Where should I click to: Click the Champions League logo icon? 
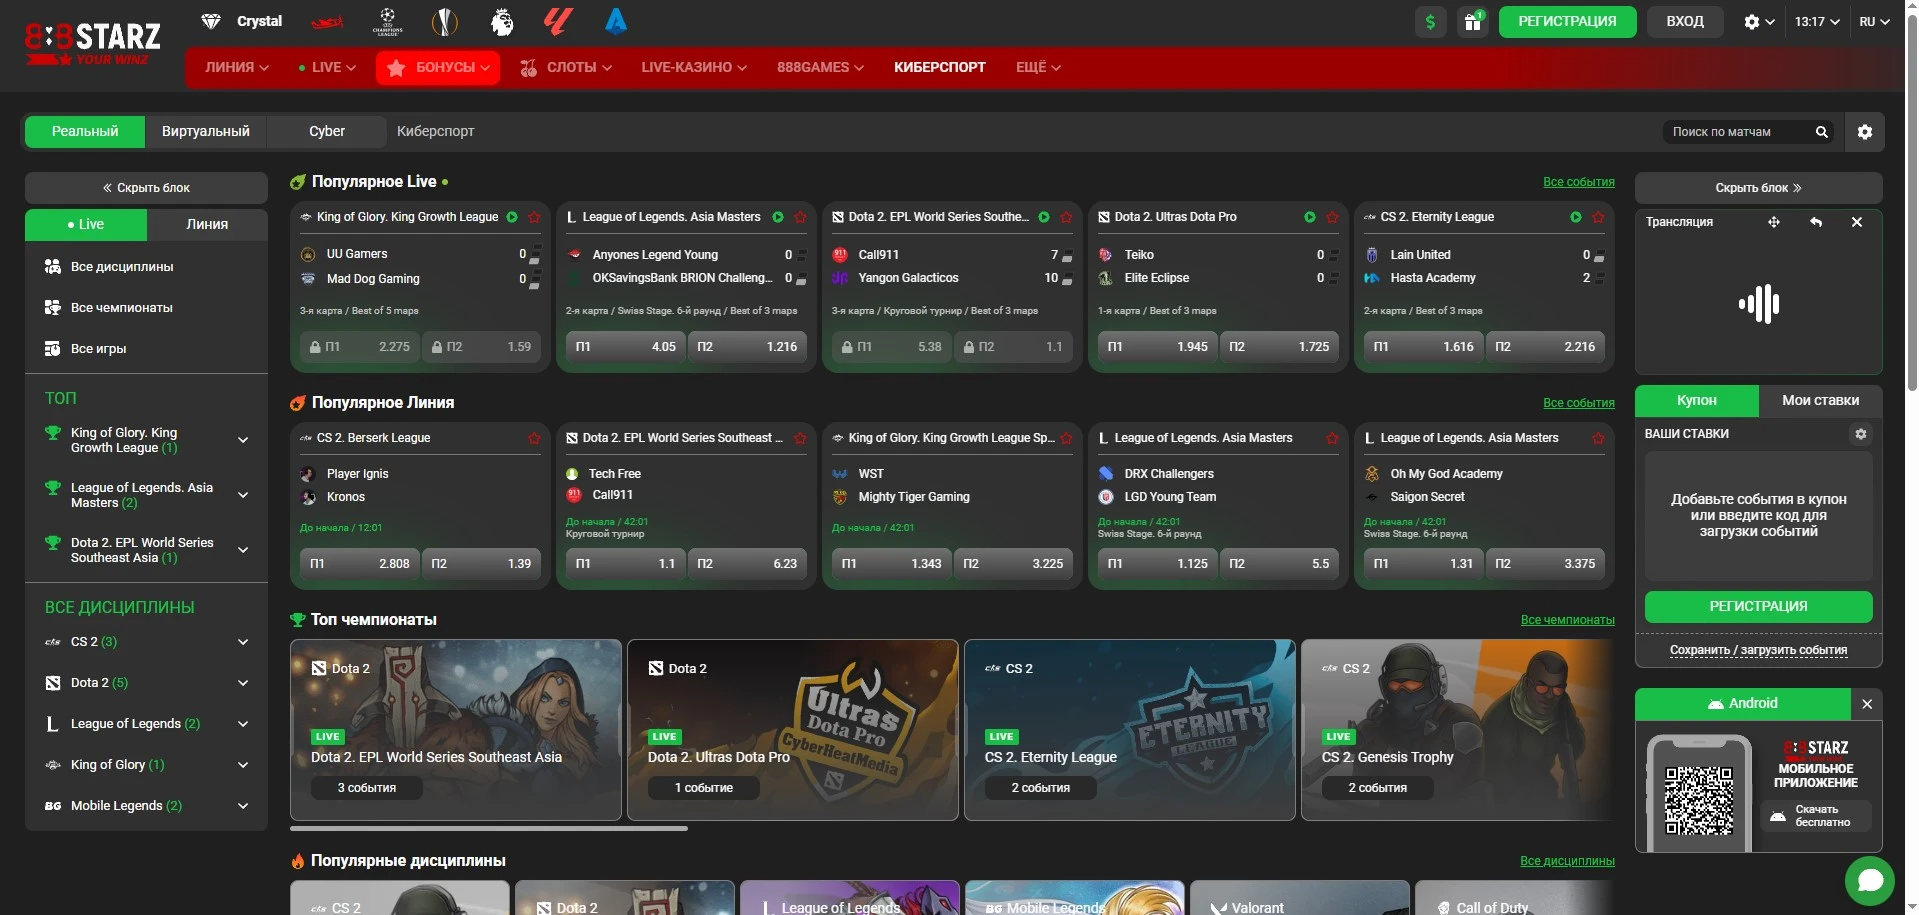(x=387, y=21)
